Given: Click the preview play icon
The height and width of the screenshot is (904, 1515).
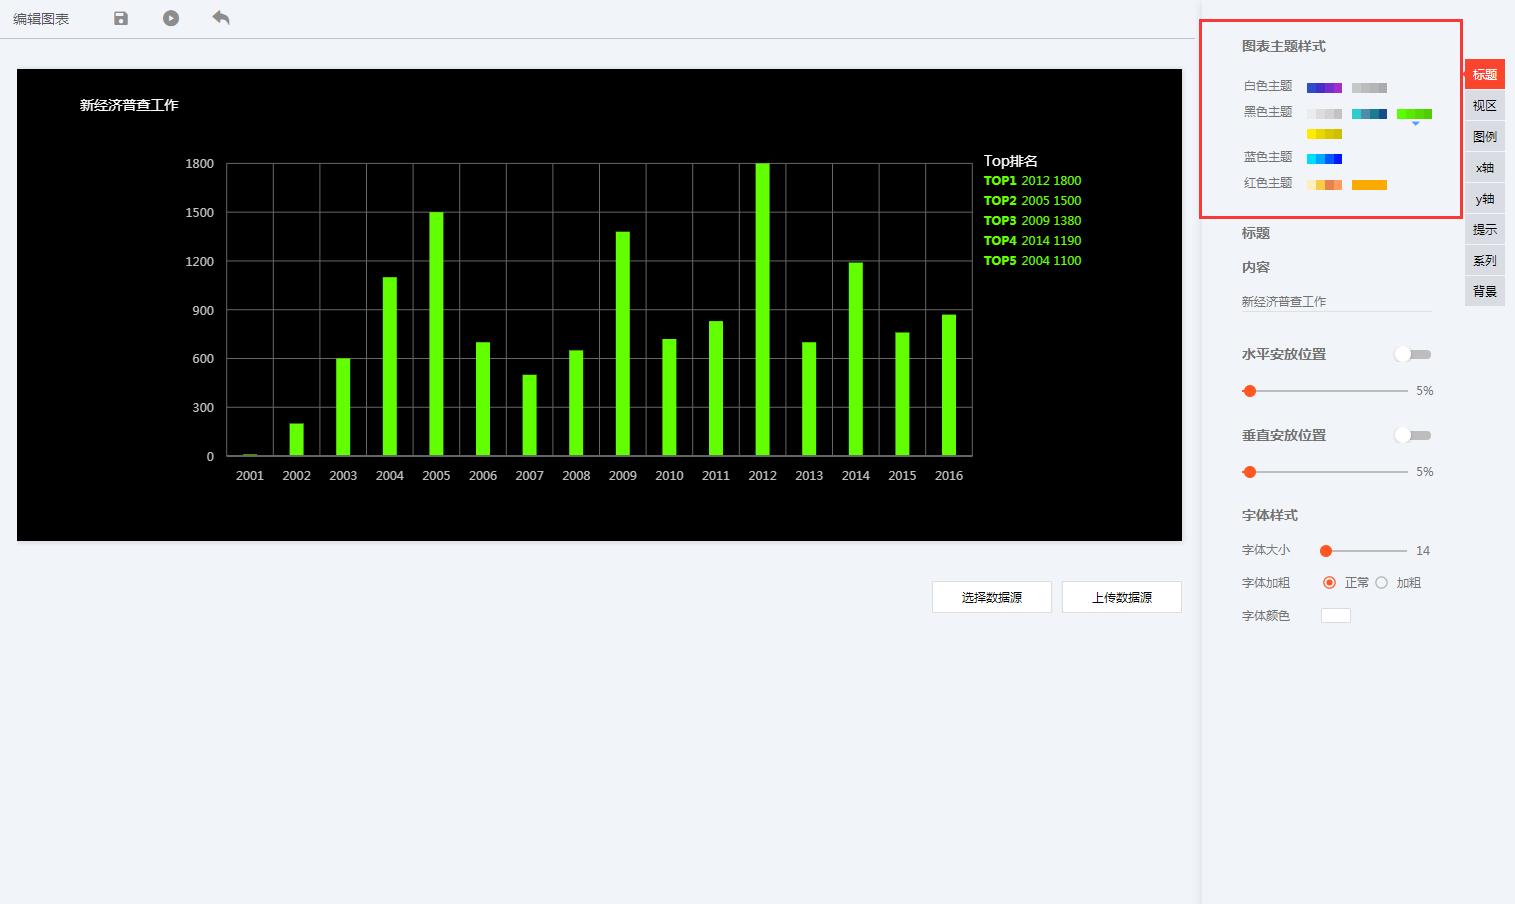Looking at the screenshot, I should pyautogui.click(x=171, y=18).
